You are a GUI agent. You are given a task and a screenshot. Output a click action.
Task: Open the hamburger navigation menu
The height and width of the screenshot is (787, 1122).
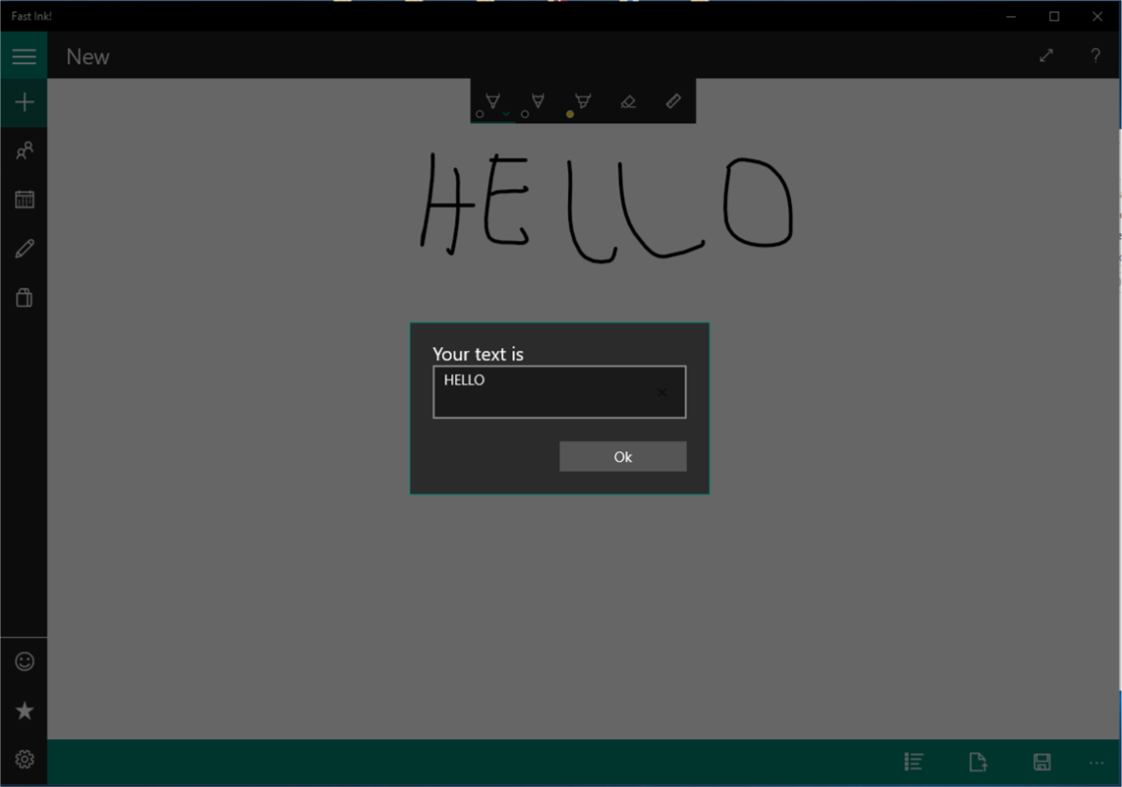pyautogui.click(x=23, y=55)
